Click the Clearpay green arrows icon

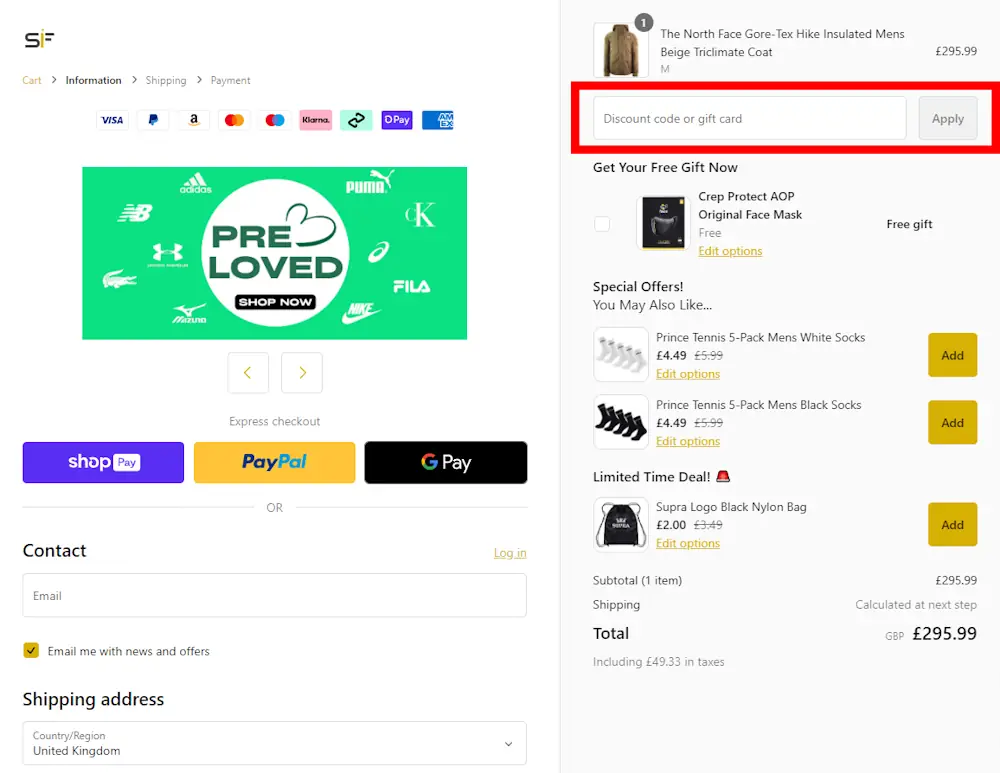point(356,120)
